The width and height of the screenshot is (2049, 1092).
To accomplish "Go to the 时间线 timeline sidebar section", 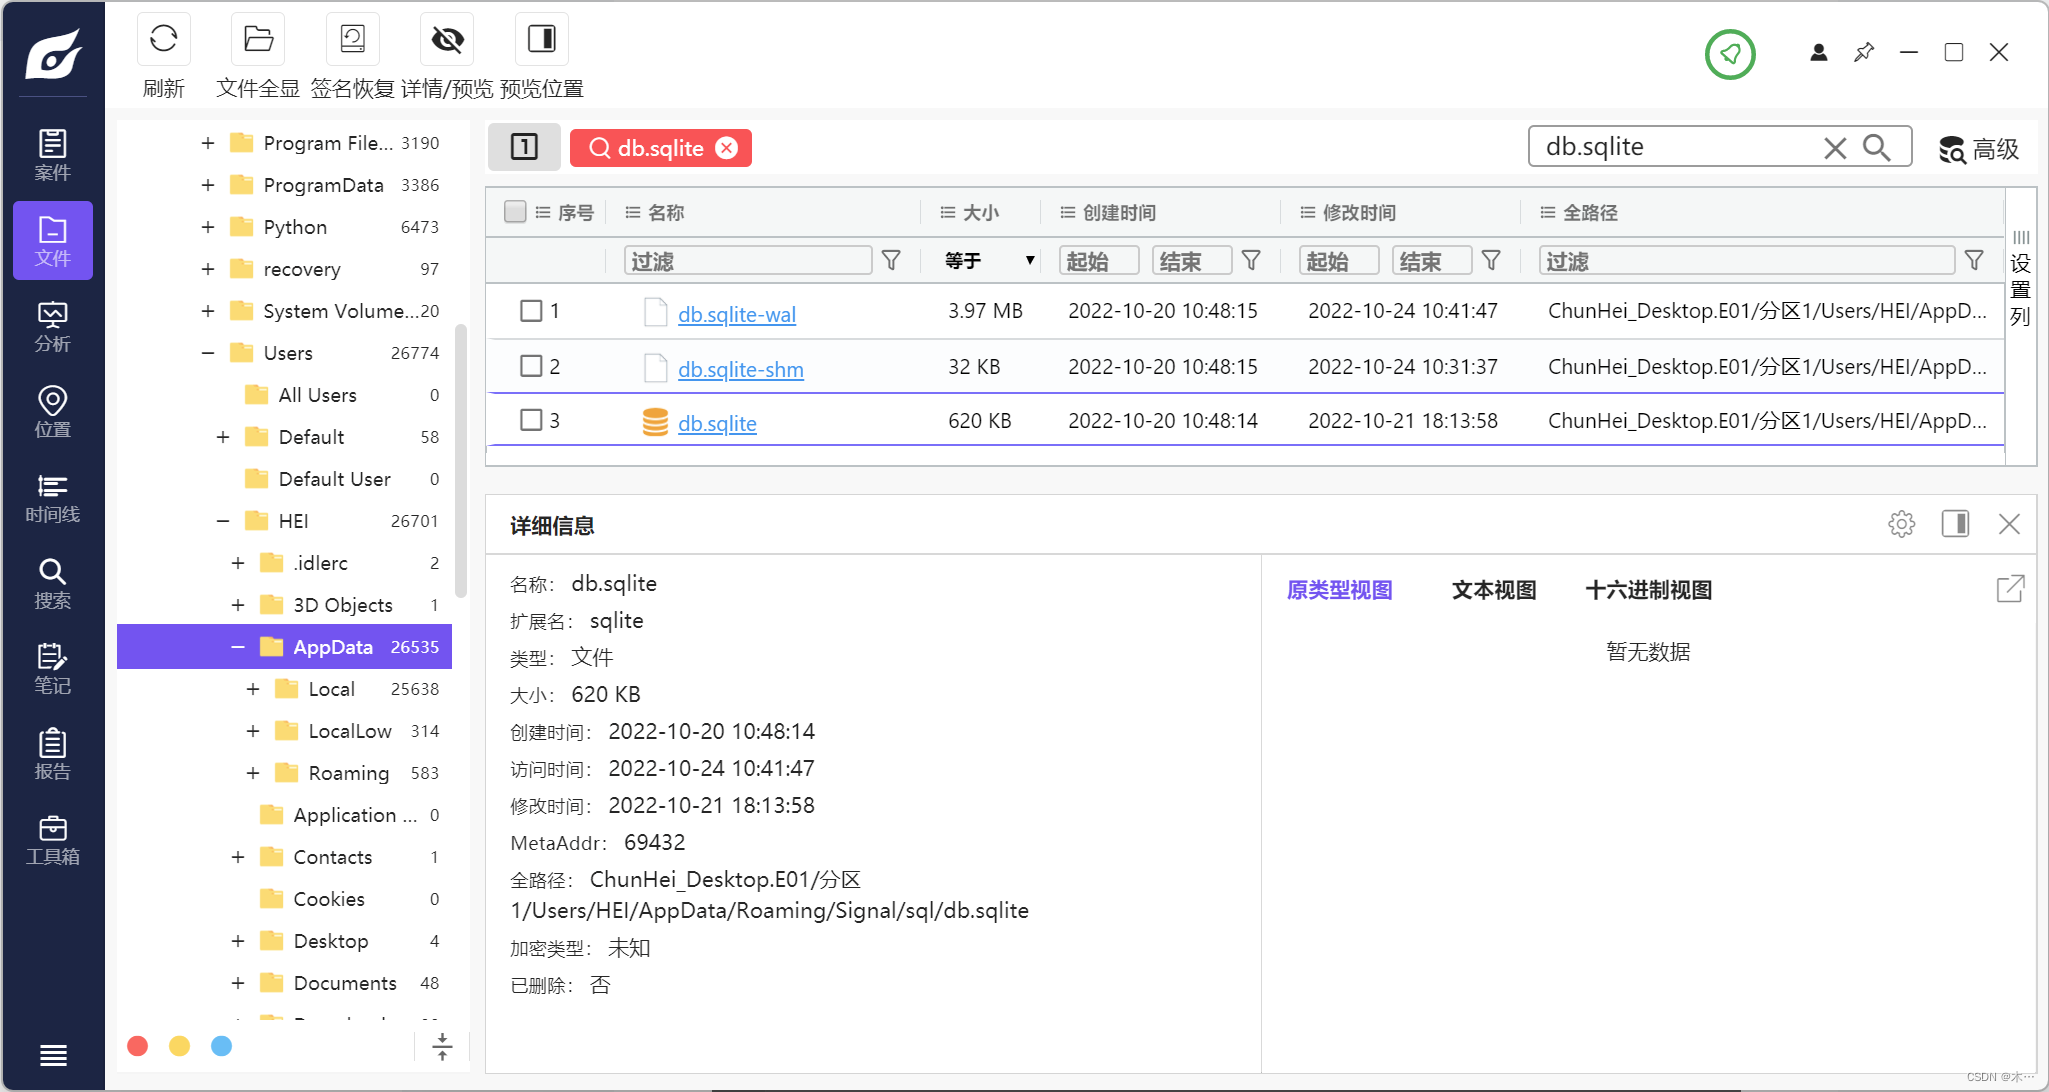I will click(x=52, y=497).
